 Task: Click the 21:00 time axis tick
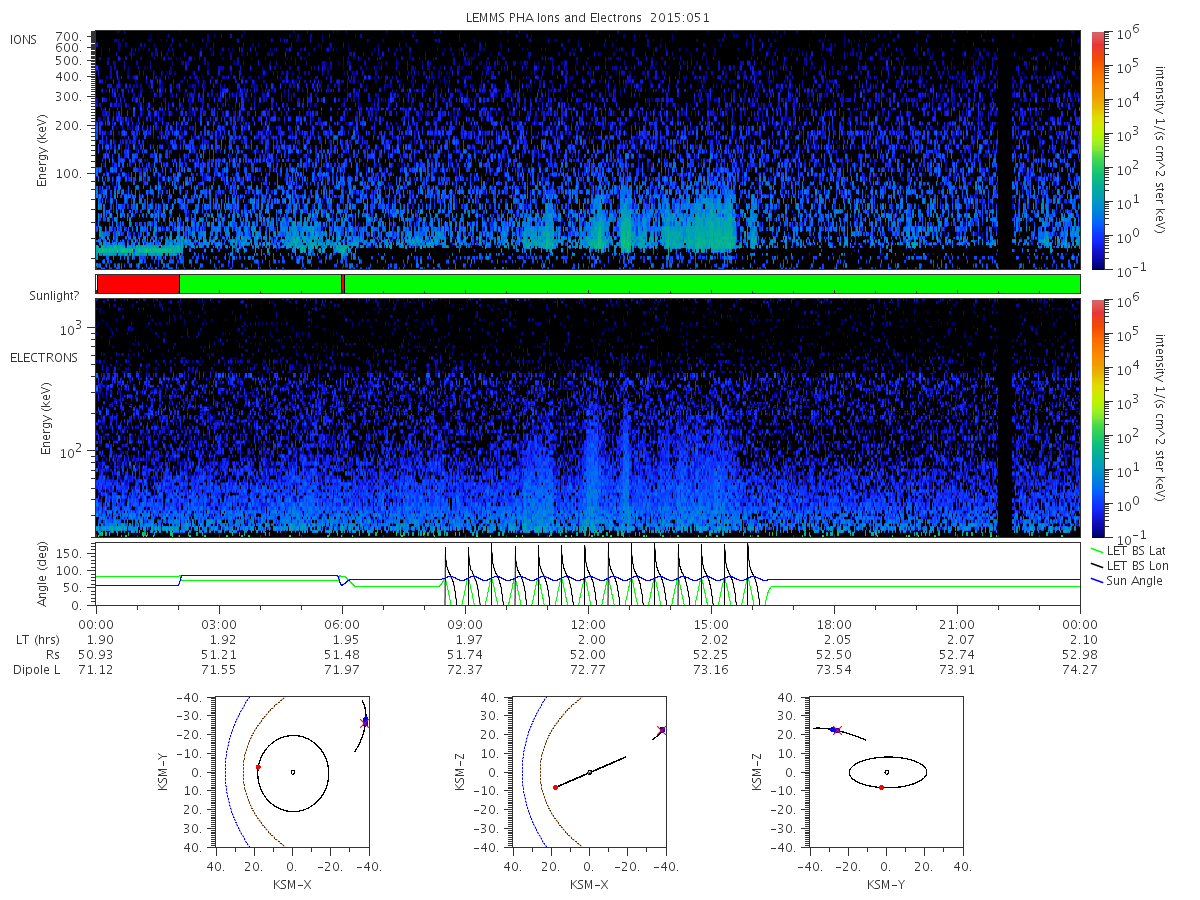click(x=957, y=624)
